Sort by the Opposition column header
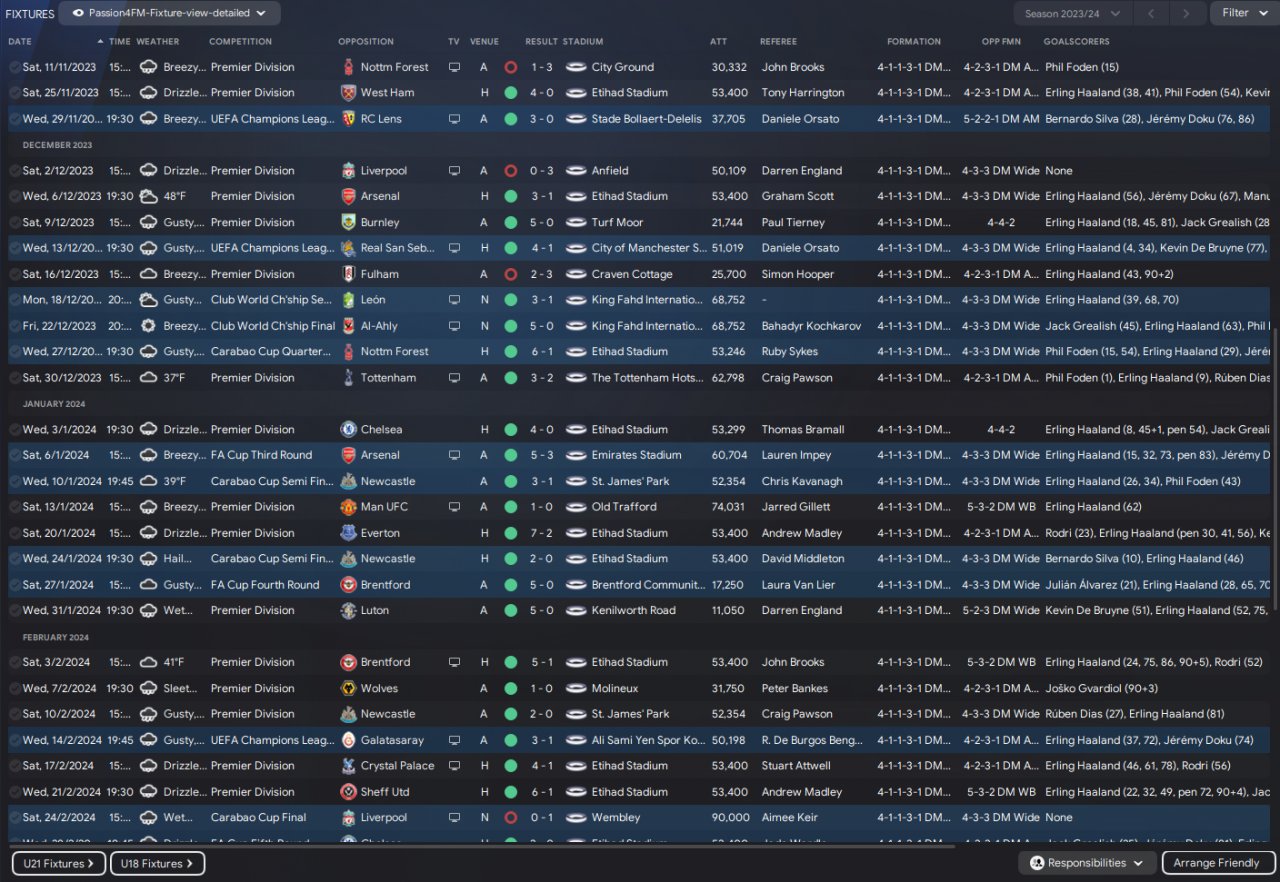The width and height of the screenshot is (1280, 882). click(x=366, y=42)
